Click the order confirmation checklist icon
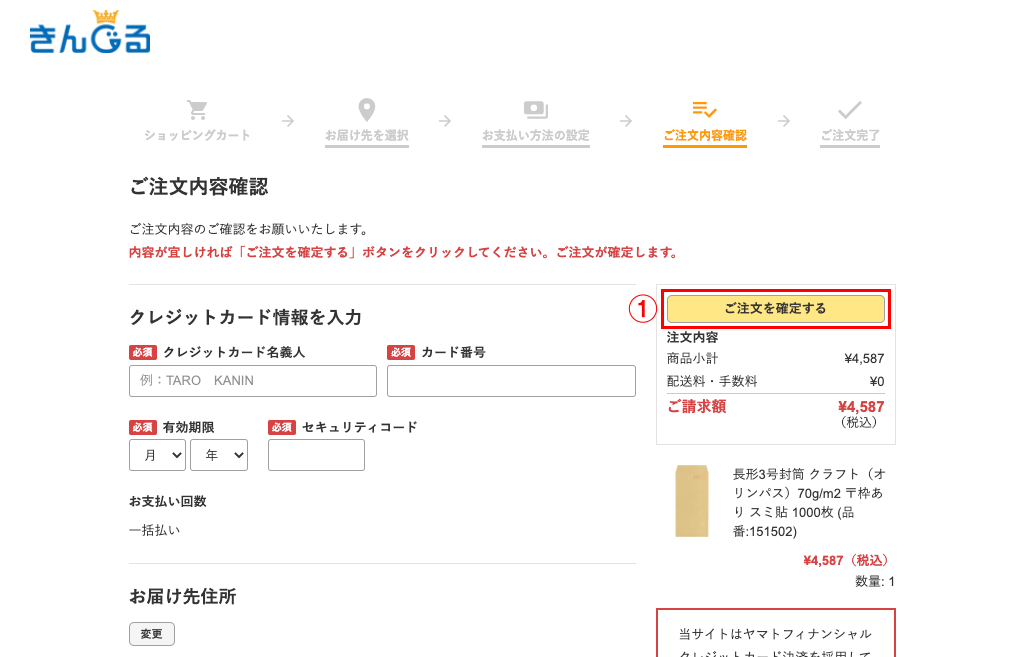Image resolution: width=1024 pixels, height=657 pixels. click(x=704, y=110)
